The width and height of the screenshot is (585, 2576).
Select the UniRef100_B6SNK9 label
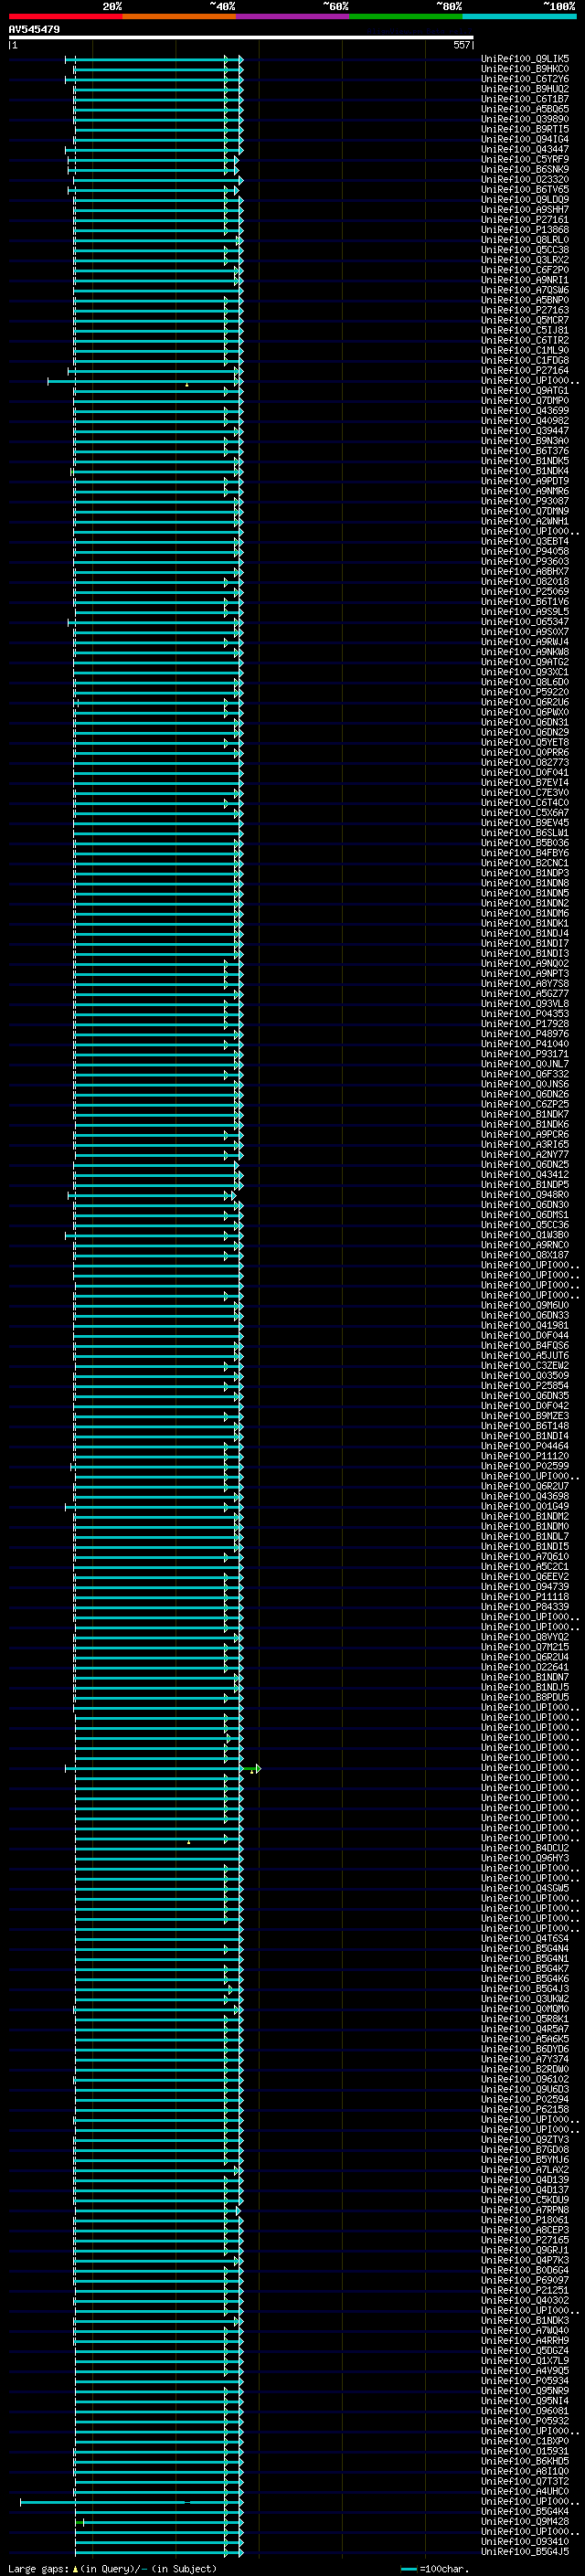click(x=525, y=170)
